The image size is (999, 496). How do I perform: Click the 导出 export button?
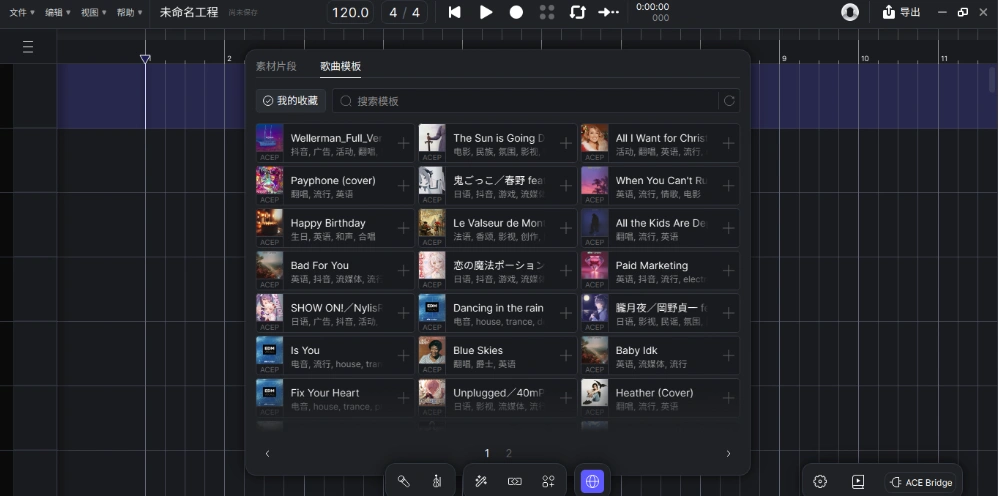(x=902, y=12)
